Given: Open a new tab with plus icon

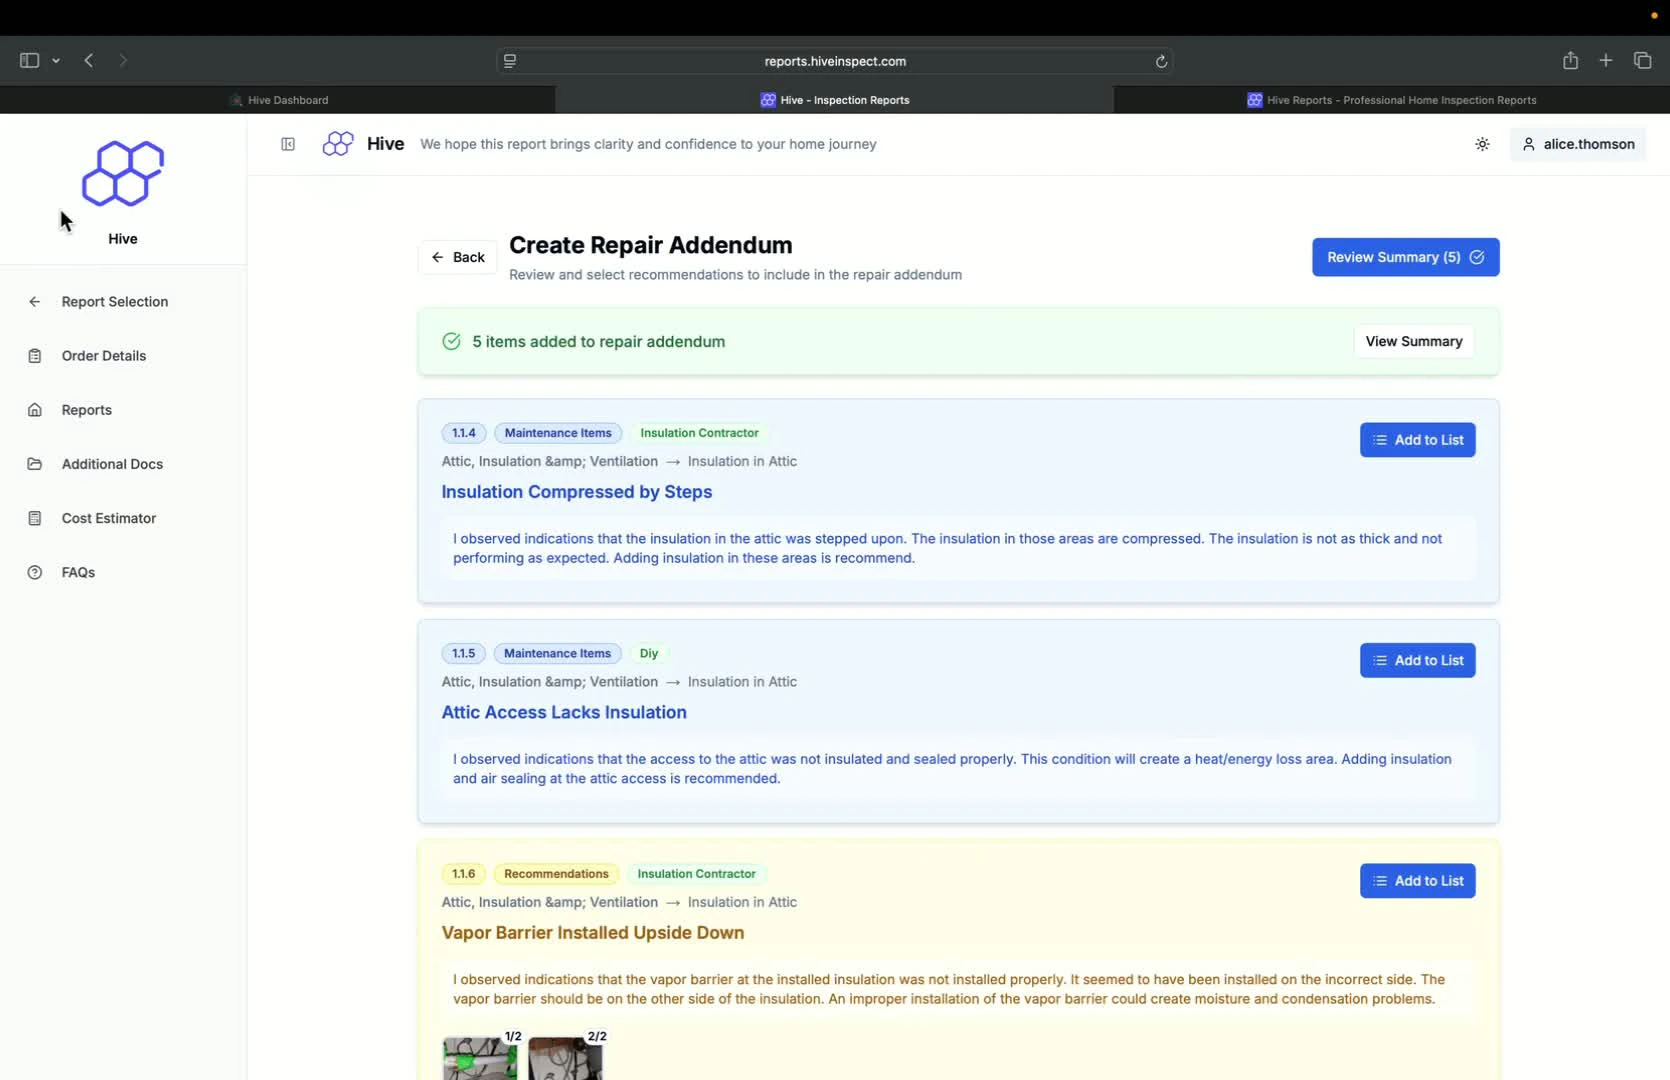Looking at the screenshot, I should pos(1606,60).
